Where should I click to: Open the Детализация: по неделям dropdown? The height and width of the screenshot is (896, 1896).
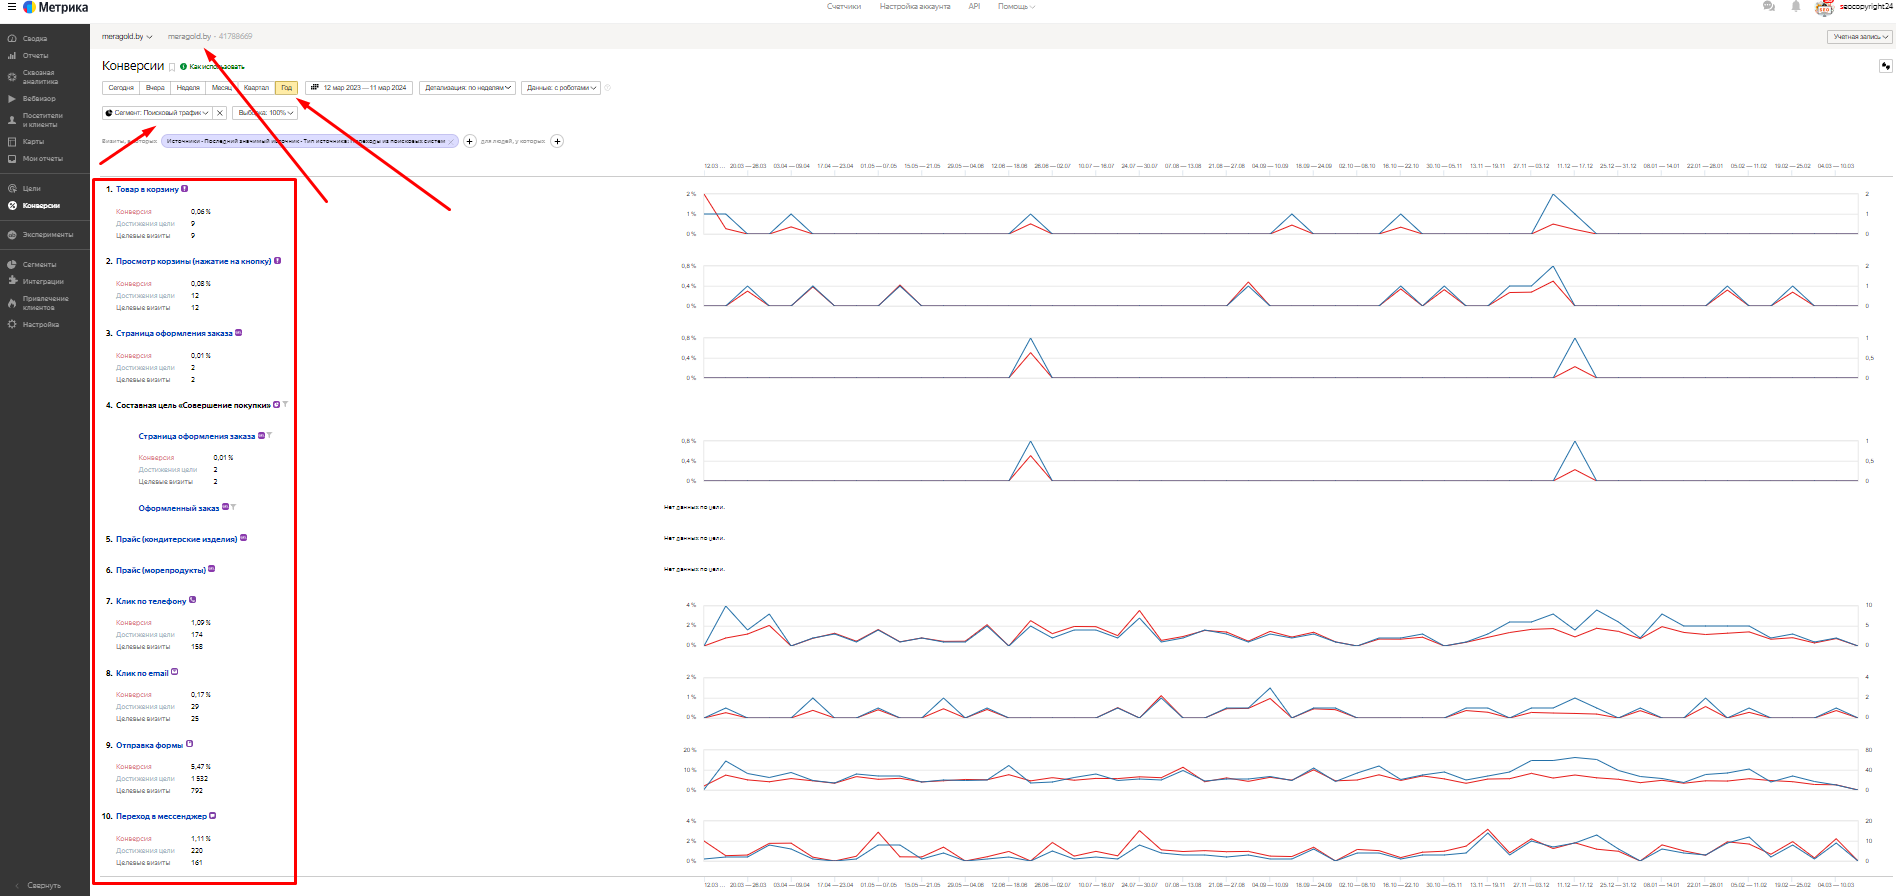tap(468, 87)
